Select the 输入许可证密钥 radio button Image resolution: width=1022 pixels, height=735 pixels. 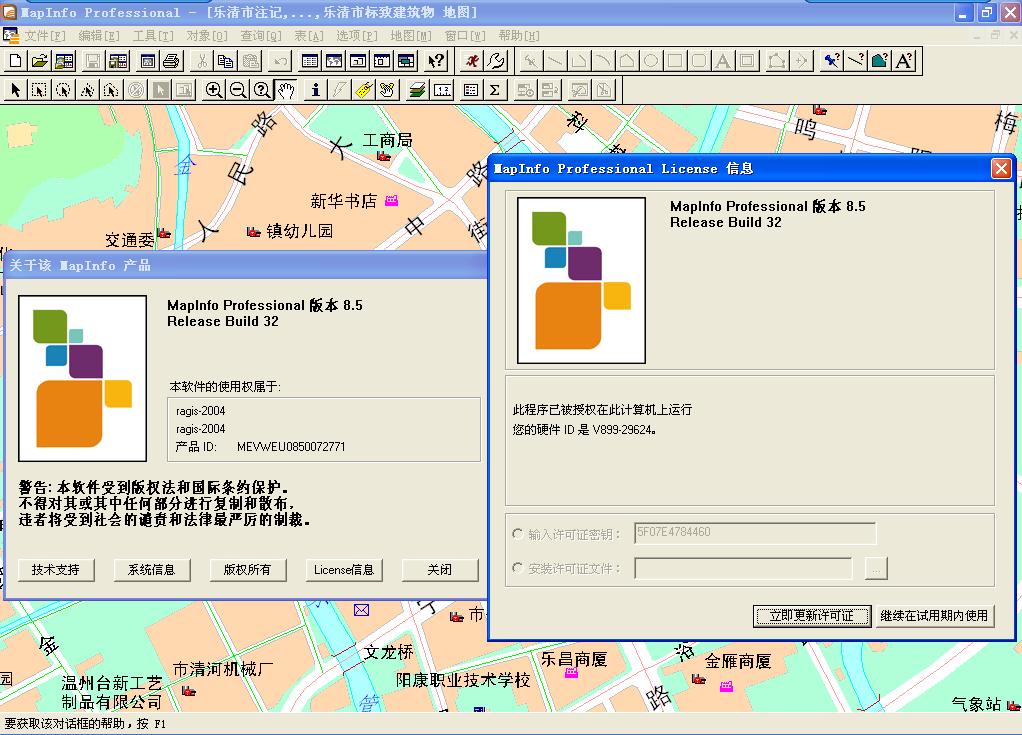[x=518, y=534]
